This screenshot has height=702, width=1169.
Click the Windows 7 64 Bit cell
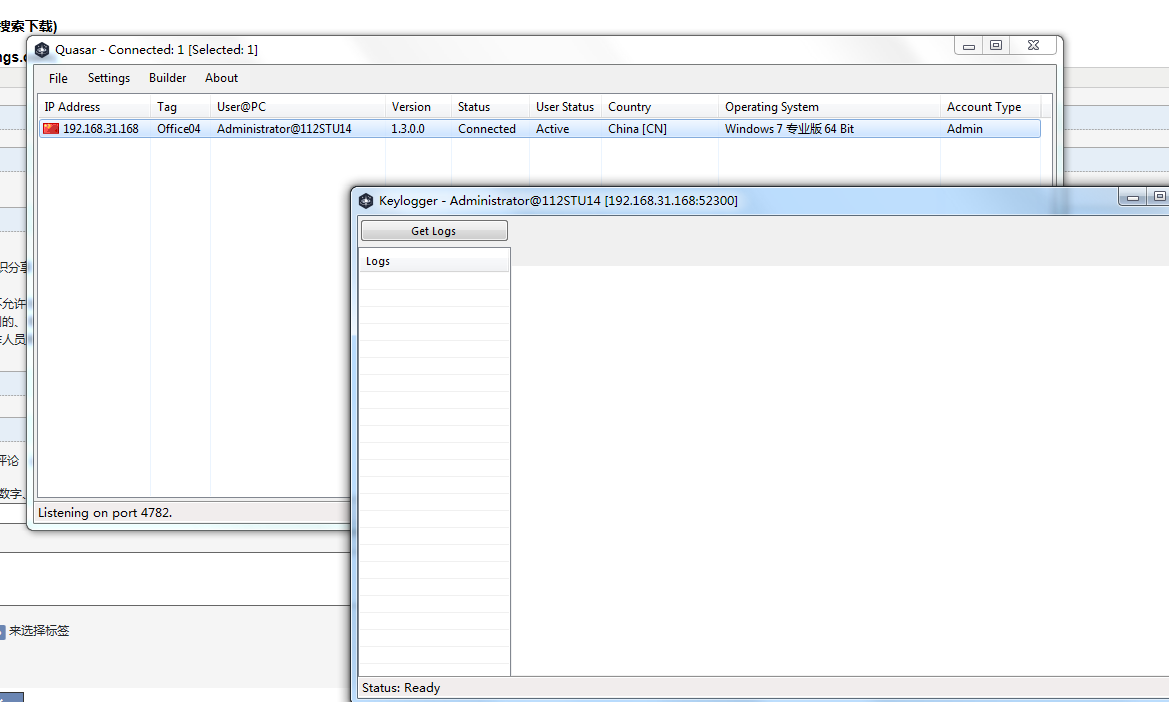point(790,129)
